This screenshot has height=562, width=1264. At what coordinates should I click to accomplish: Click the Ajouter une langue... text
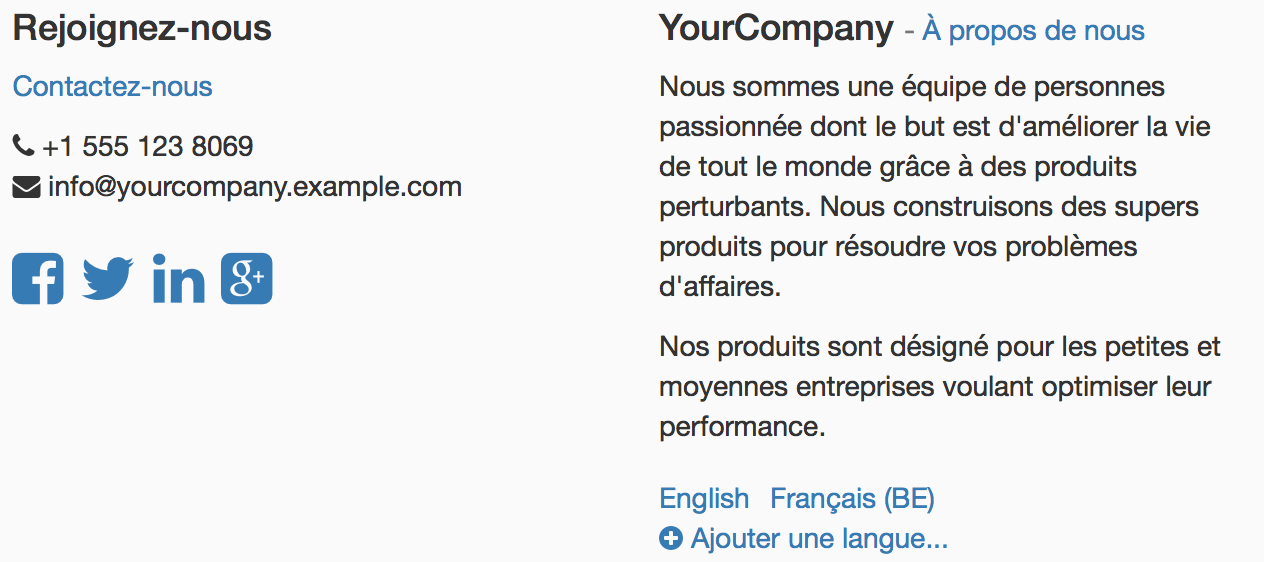(819, 539)
